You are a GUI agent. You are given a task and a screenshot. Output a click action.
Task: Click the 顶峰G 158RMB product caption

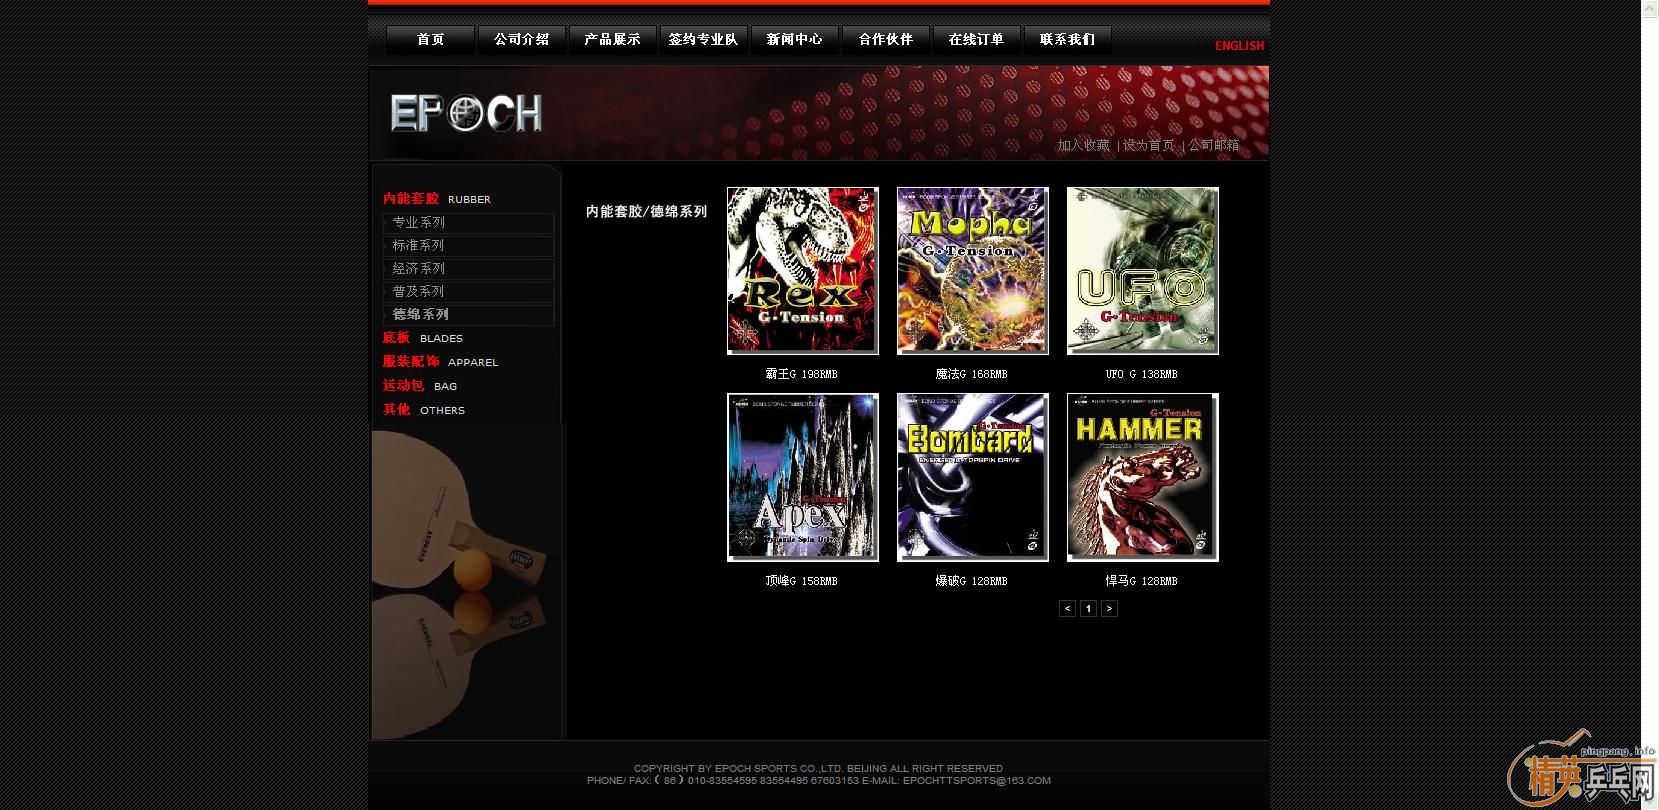(x=802, y=581)
